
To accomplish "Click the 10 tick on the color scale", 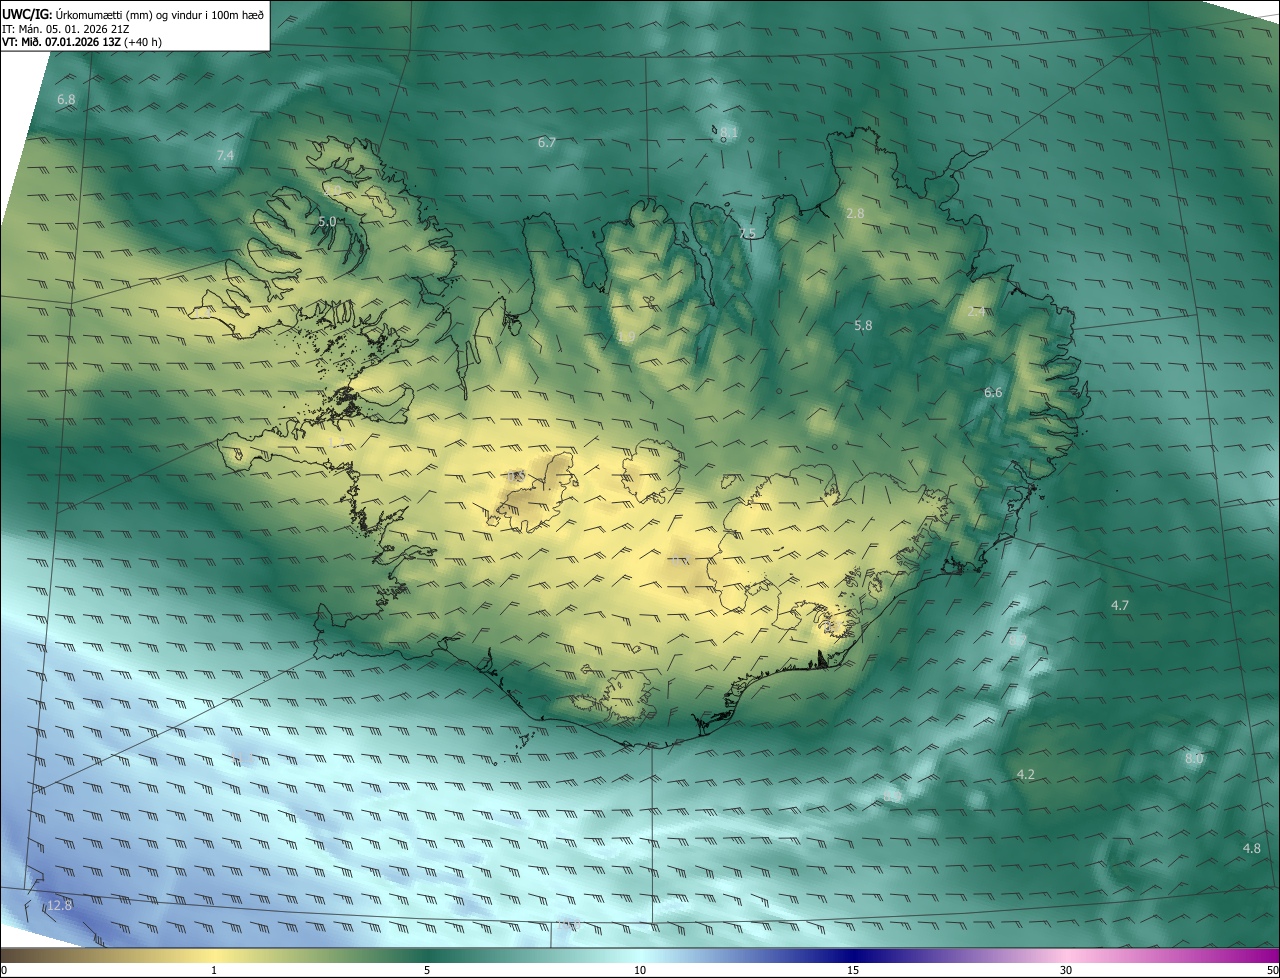I will point(640,970).
